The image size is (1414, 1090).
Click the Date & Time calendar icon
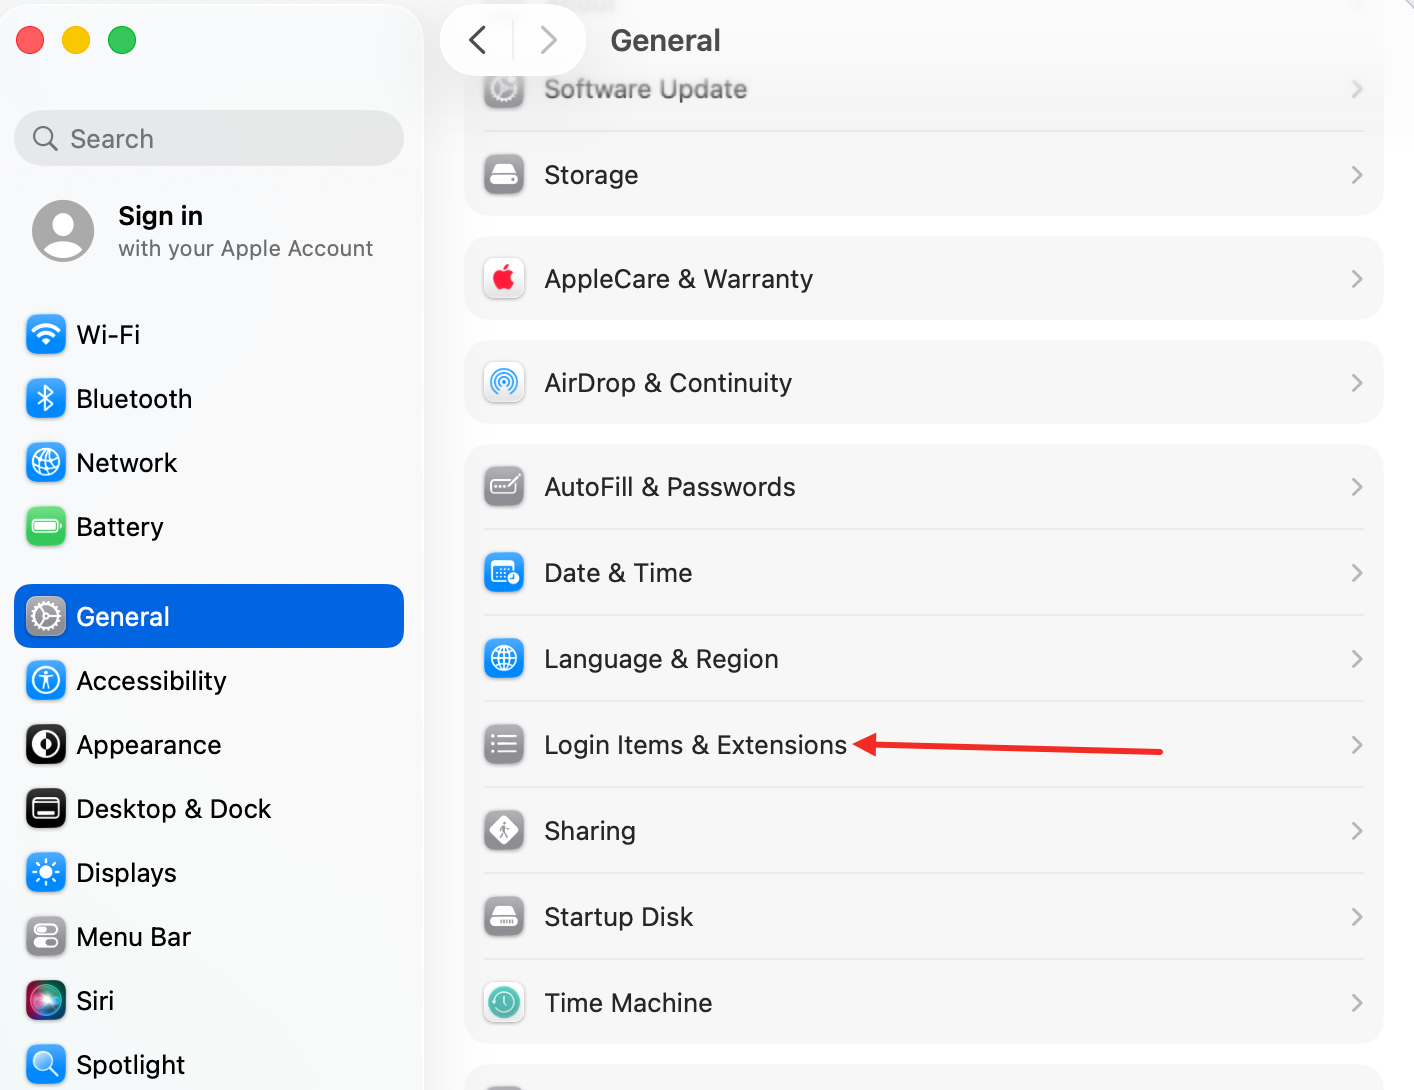click(x=504, y=573)
